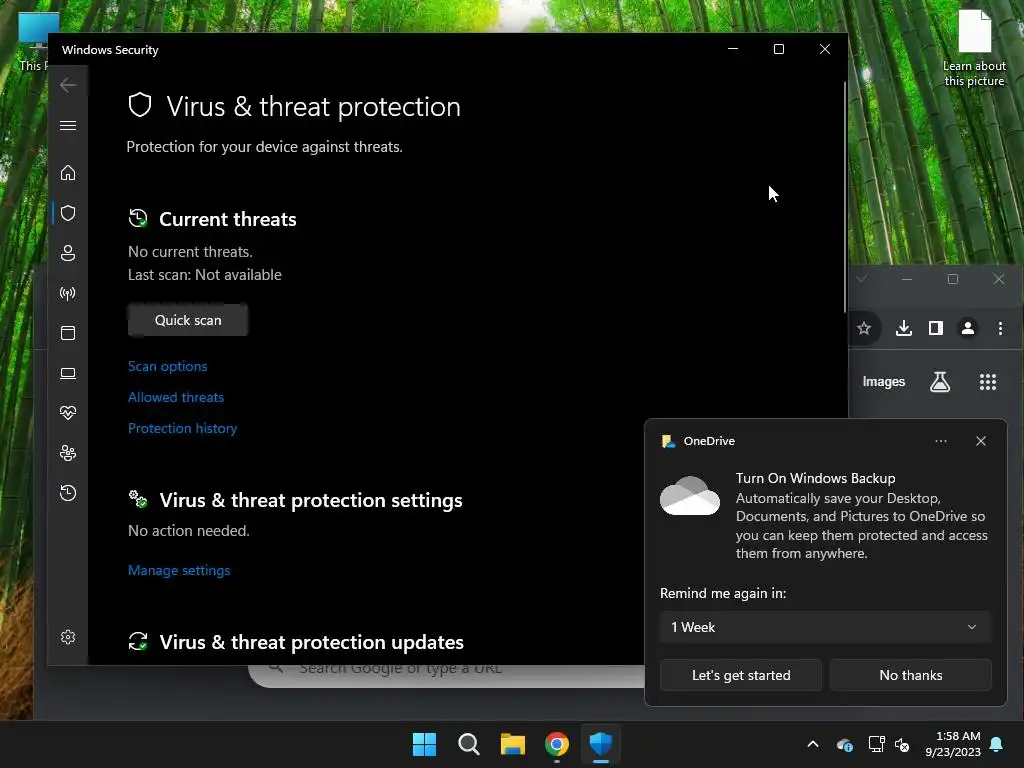Image resolution: width=1024 pixels, height=768 pixels.
Task: Open the Protection history clock icon in the sidebar
Action: pyautogui.click(x=68, y=493)
